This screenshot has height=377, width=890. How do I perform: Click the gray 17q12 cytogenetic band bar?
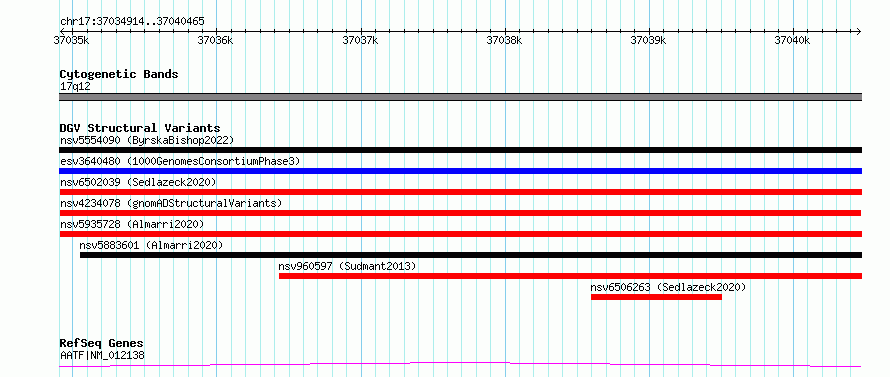[x=460, y=97]
